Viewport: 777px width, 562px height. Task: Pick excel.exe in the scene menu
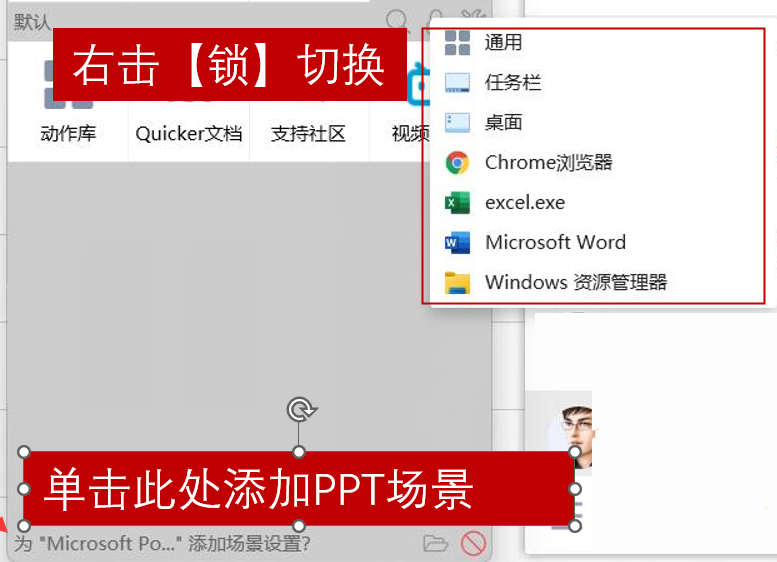[525, 203]
